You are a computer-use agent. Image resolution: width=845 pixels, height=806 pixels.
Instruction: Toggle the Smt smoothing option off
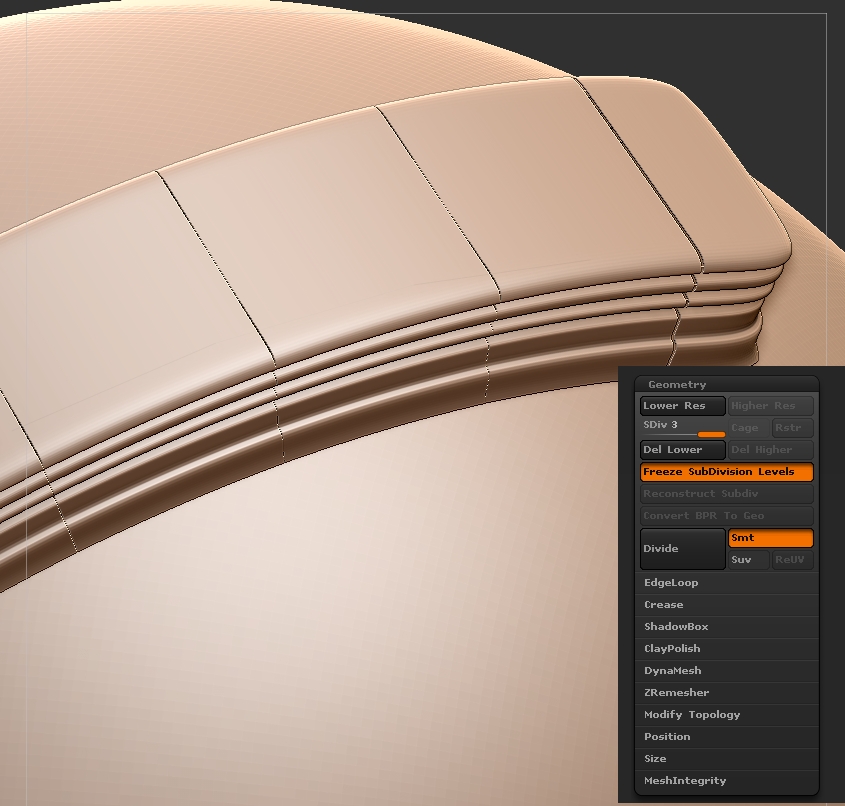coord(770,538)
